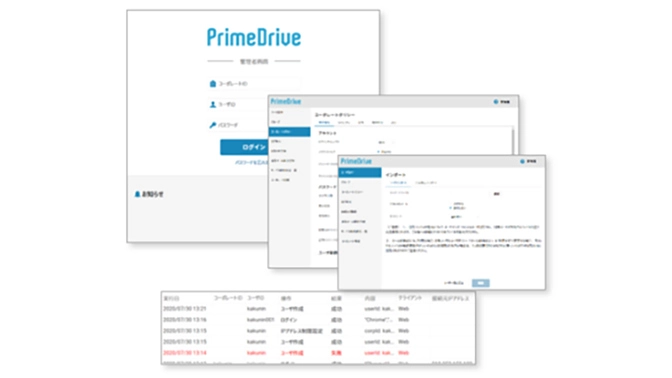The image size is (672, 378).
Task: Click the forgot password link below login
Action: tap(252, 163)
